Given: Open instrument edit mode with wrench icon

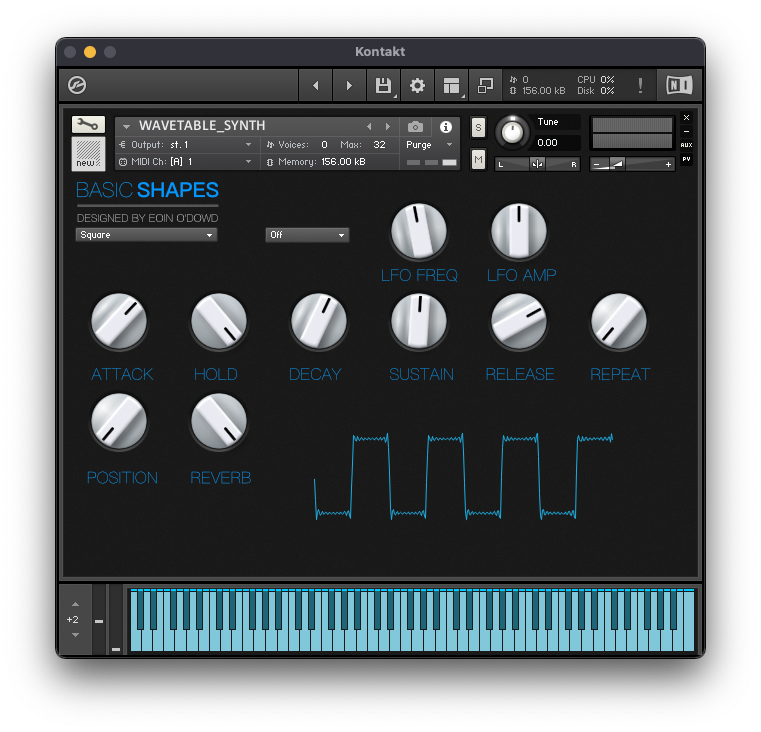Looking at the screenshot, I should tap(88, 124).
